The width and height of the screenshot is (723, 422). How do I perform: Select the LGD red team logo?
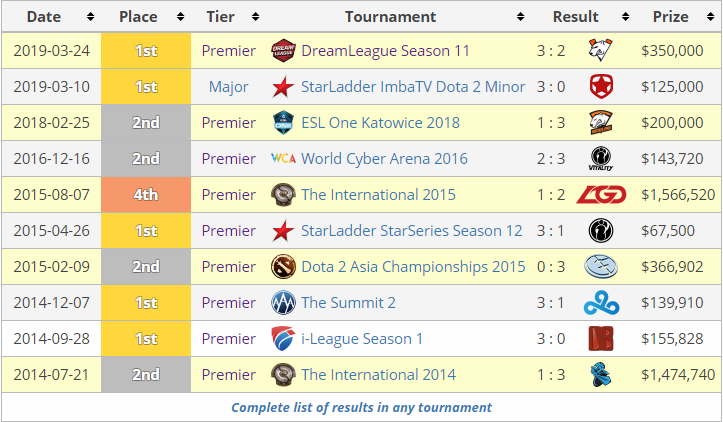pos(601,195)
